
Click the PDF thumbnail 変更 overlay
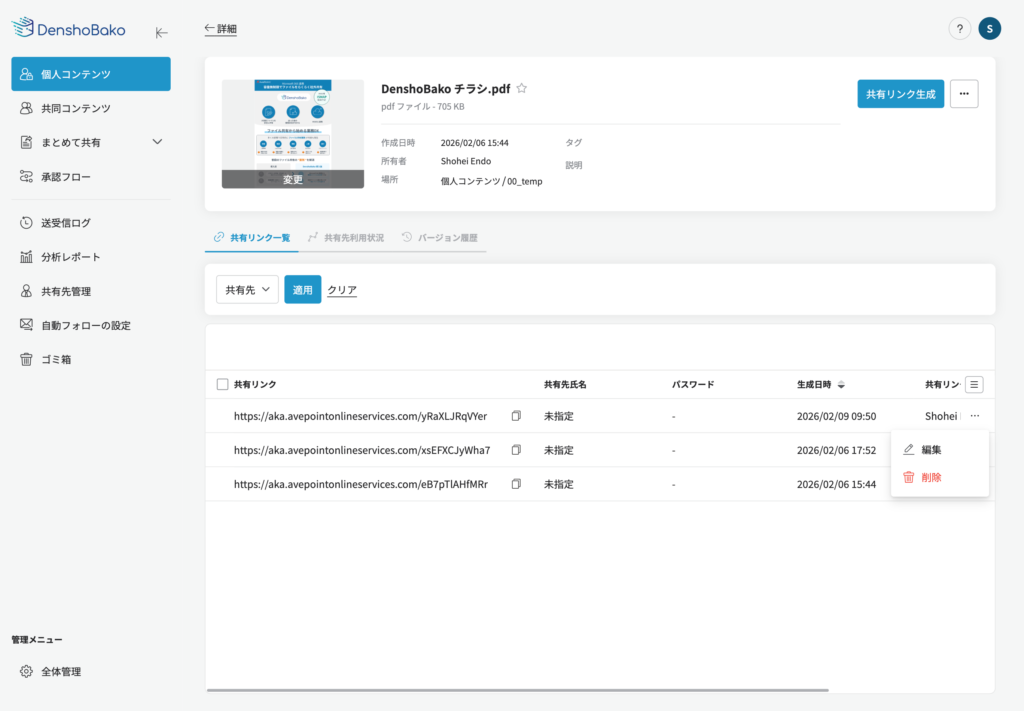293,179
